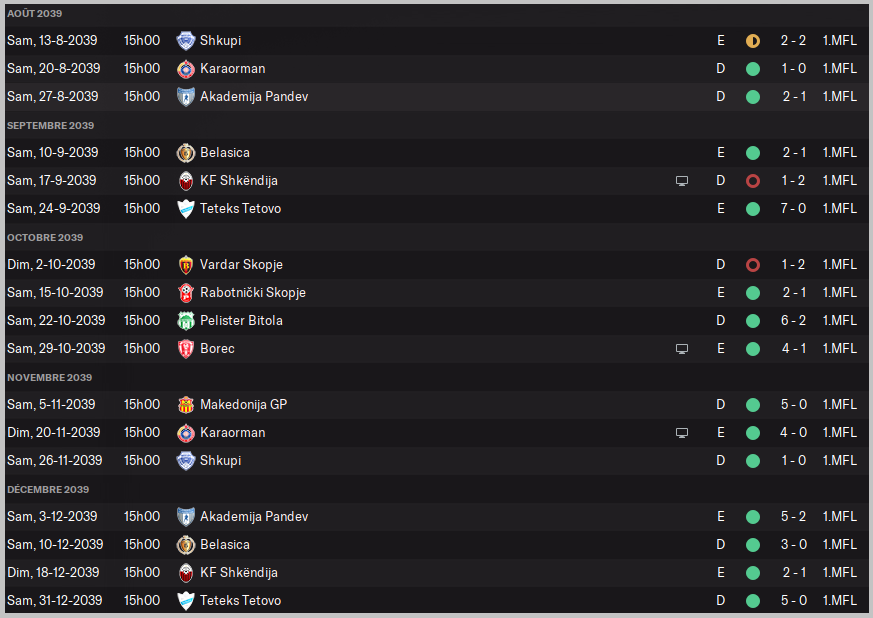
Task: Click the Pelister Bitola club badge
Action: pos(185,321)
